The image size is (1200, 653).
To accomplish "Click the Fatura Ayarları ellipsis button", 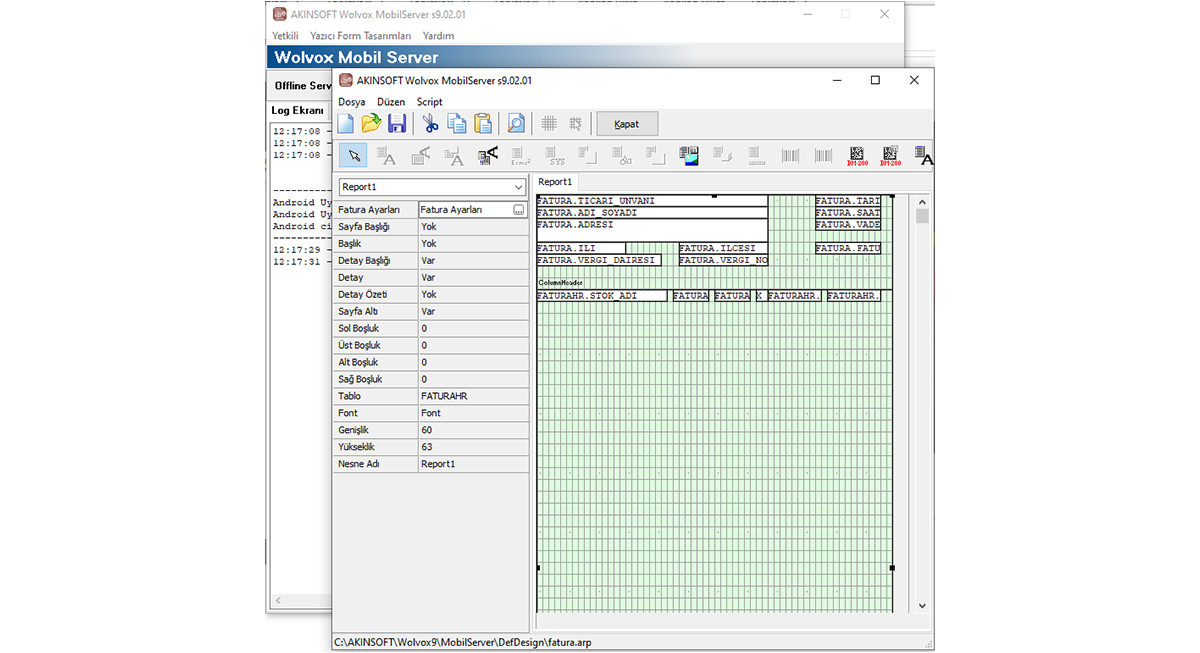I will tap(518, 210).
